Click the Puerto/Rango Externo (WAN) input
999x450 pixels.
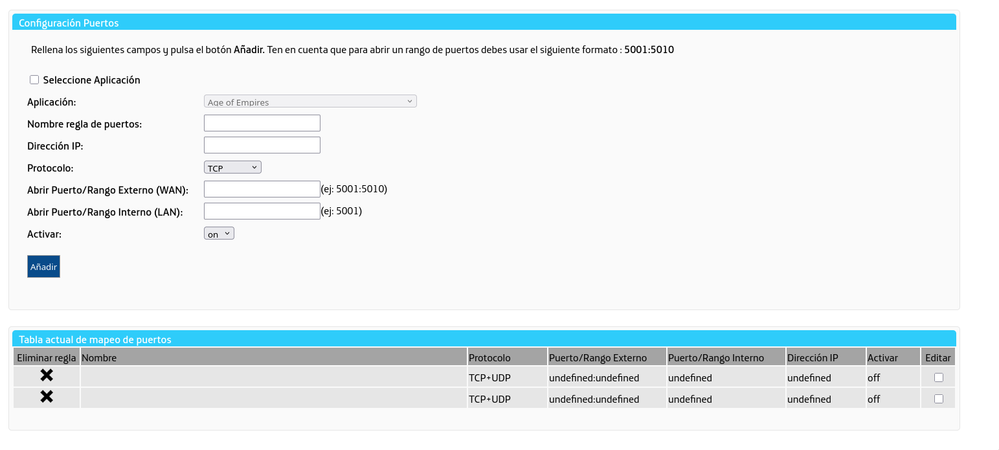pos(261,189)
